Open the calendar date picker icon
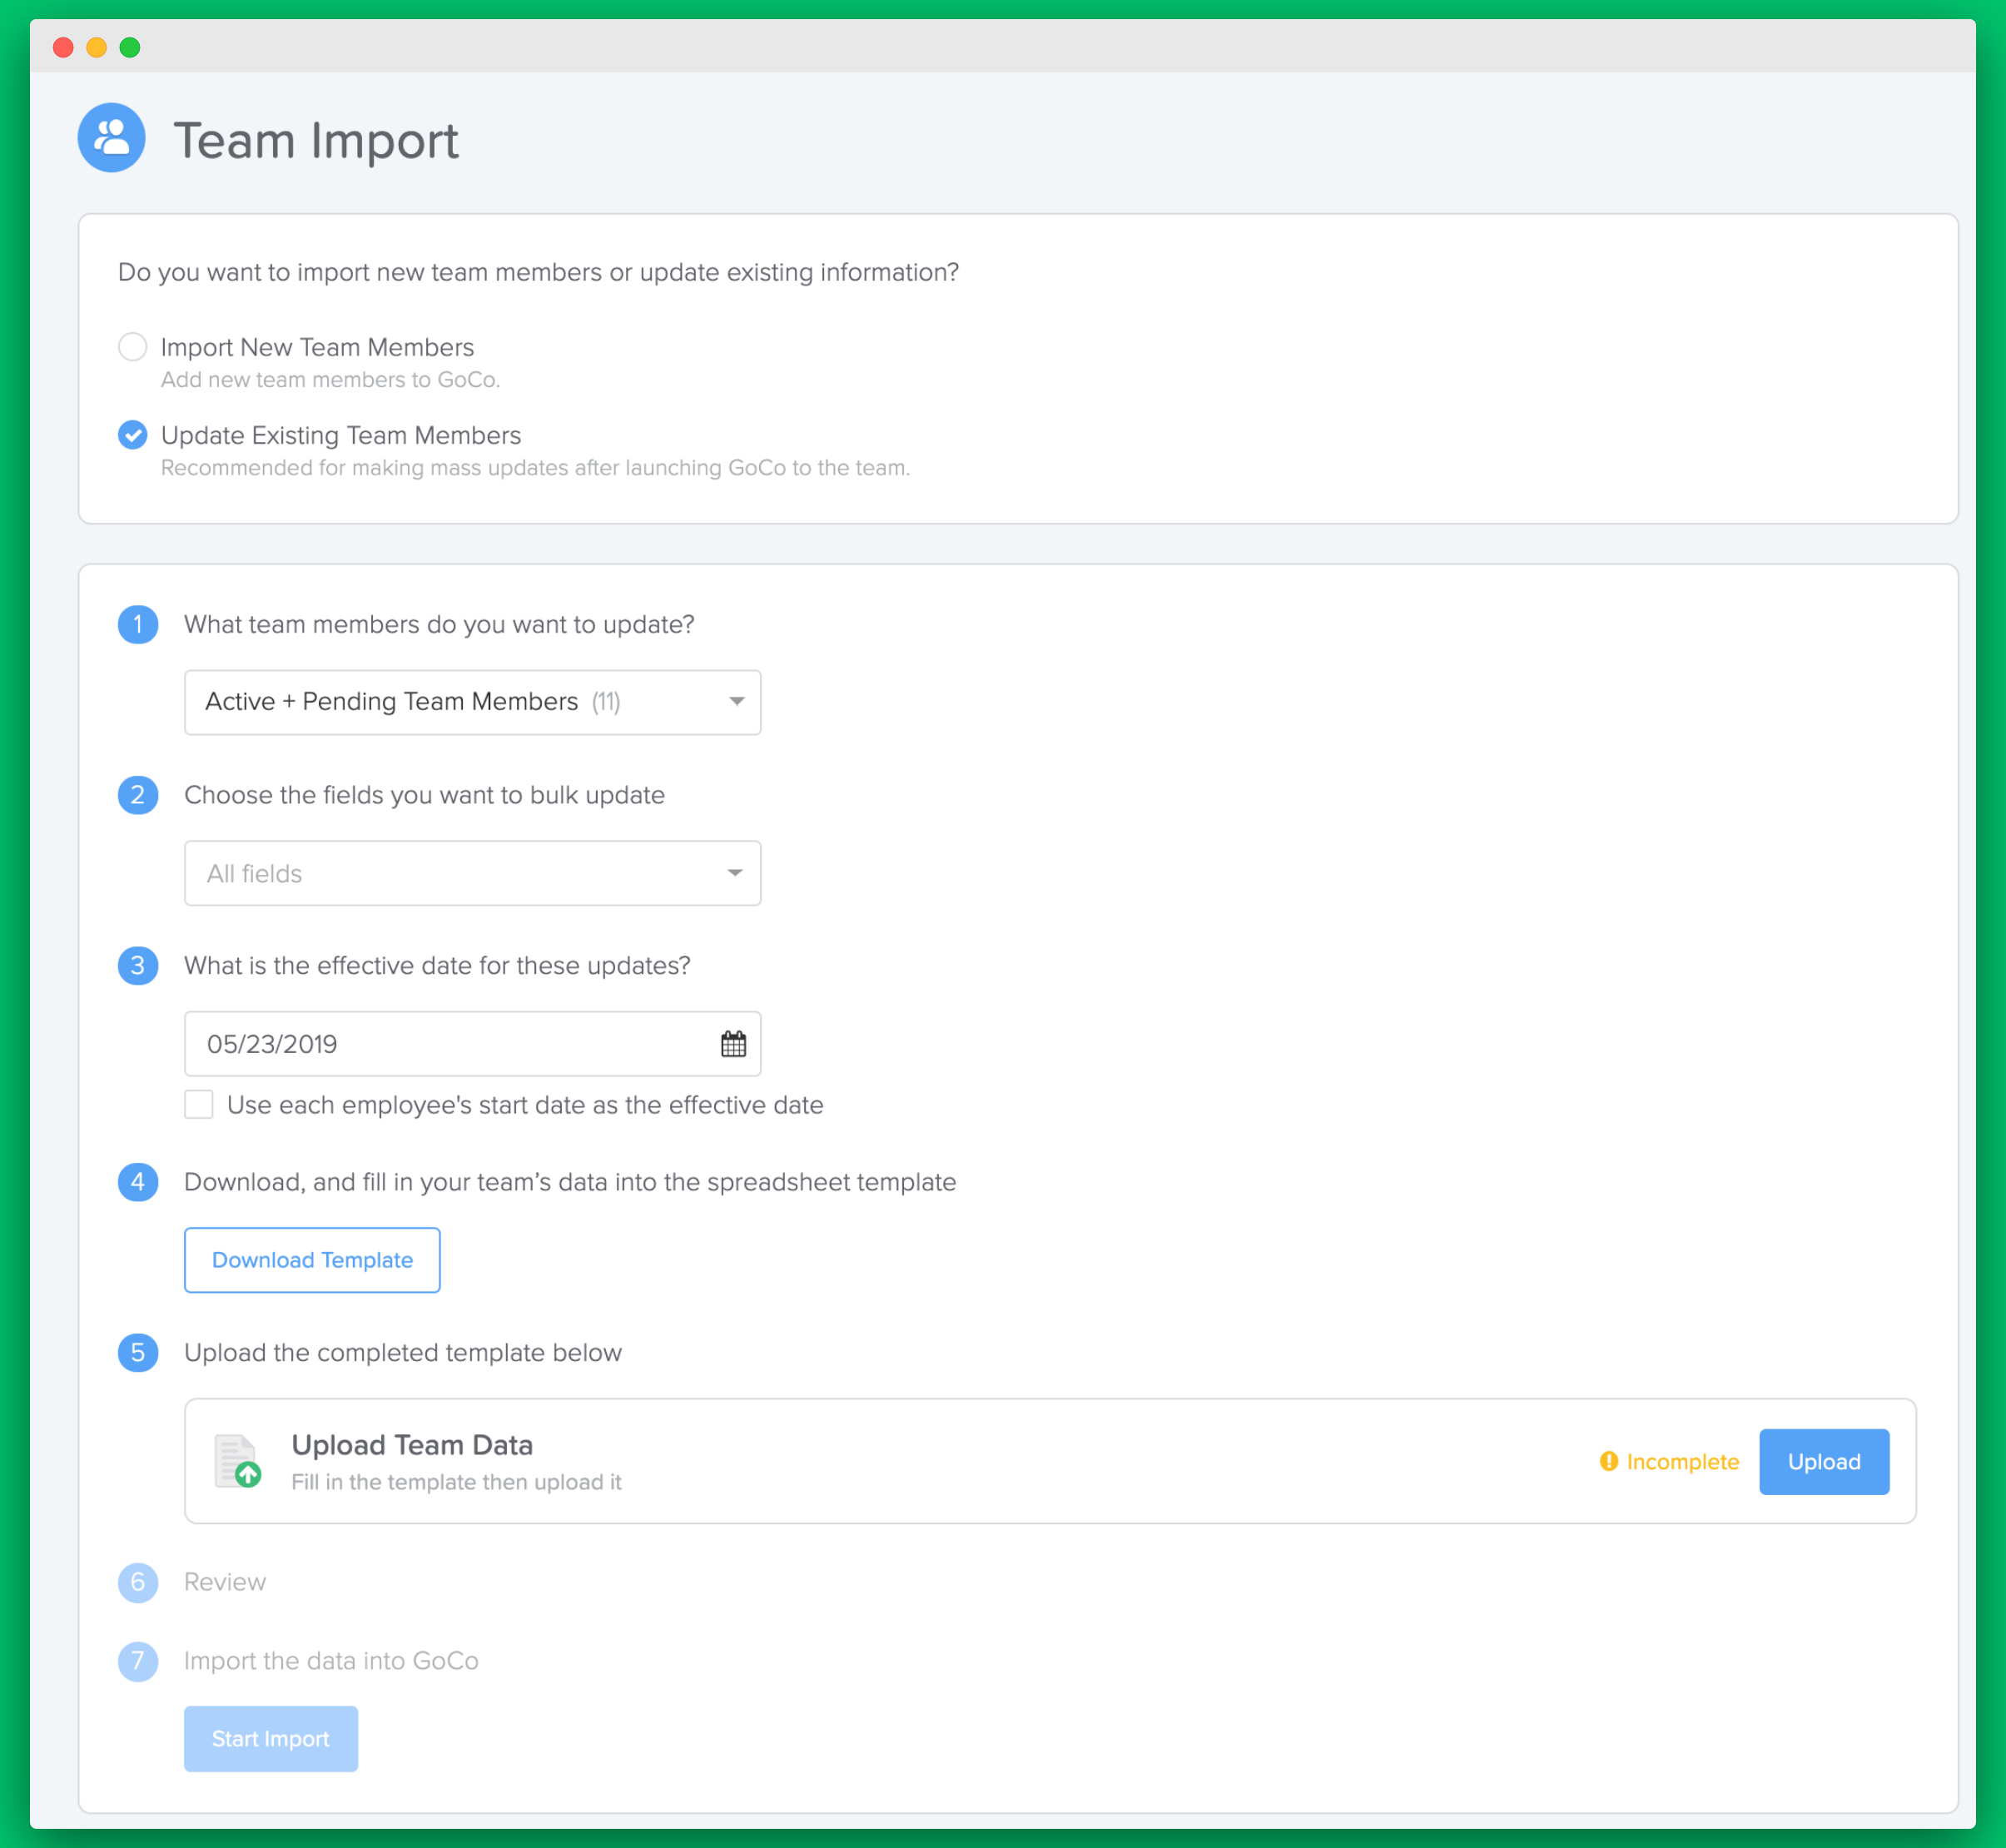 [x=733, y=1044]
